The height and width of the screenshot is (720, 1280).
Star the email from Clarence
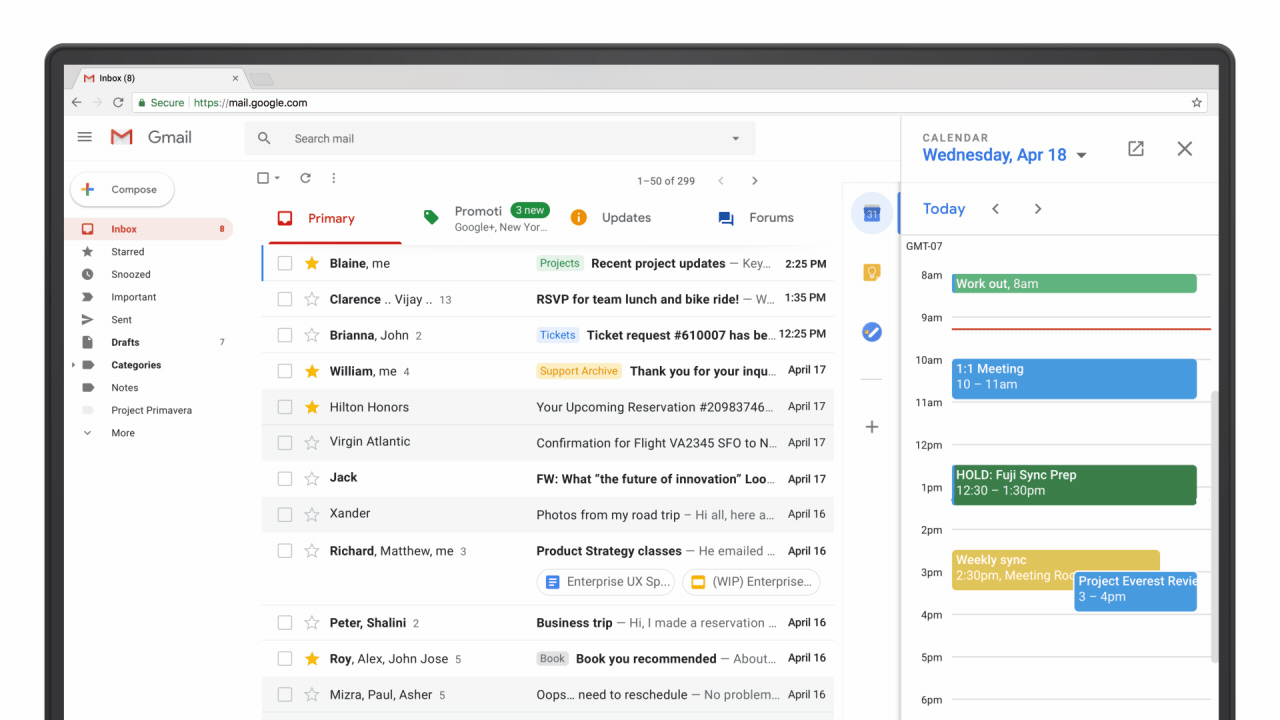pos(311,299)
